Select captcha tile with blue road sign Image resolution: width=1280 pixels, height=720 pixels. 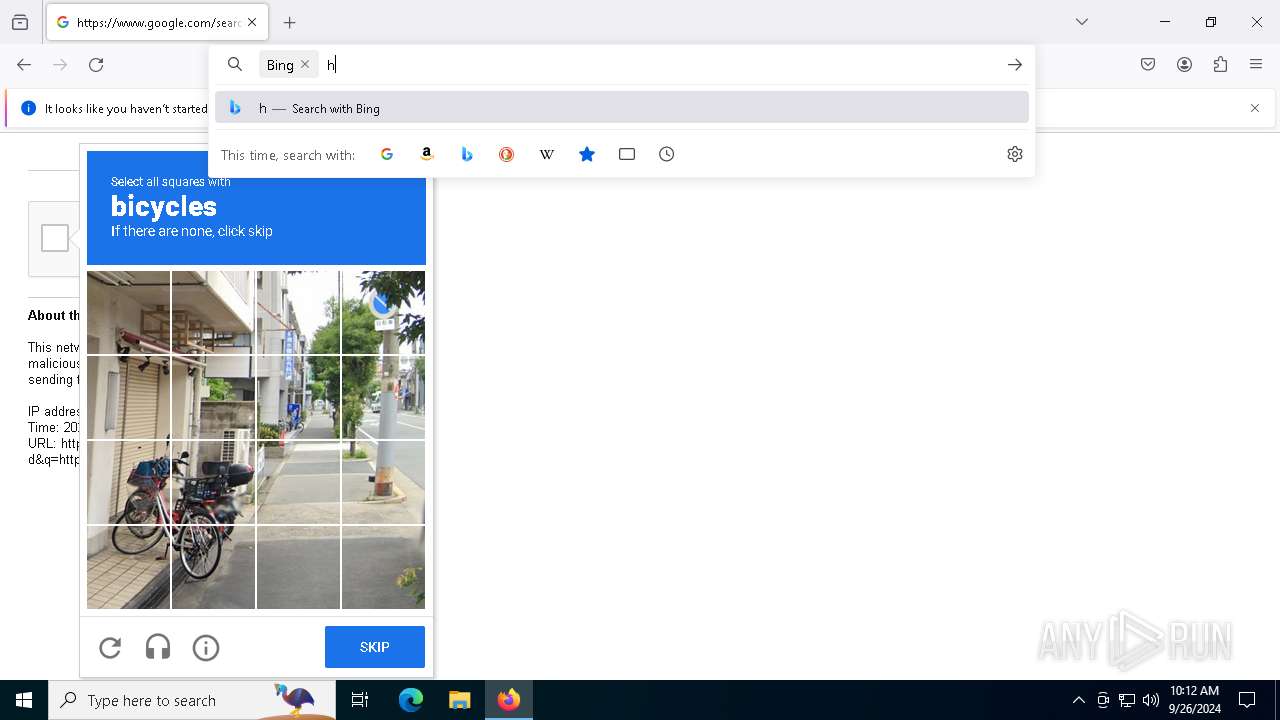383,312
